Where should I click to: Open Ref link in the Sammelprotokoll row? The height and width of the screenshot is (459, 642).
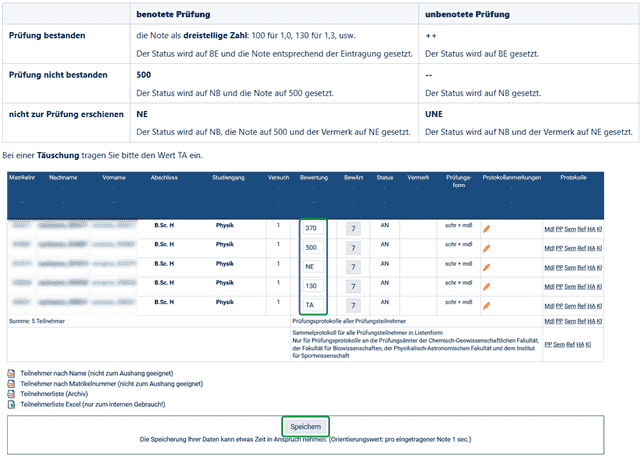point(571,345)
